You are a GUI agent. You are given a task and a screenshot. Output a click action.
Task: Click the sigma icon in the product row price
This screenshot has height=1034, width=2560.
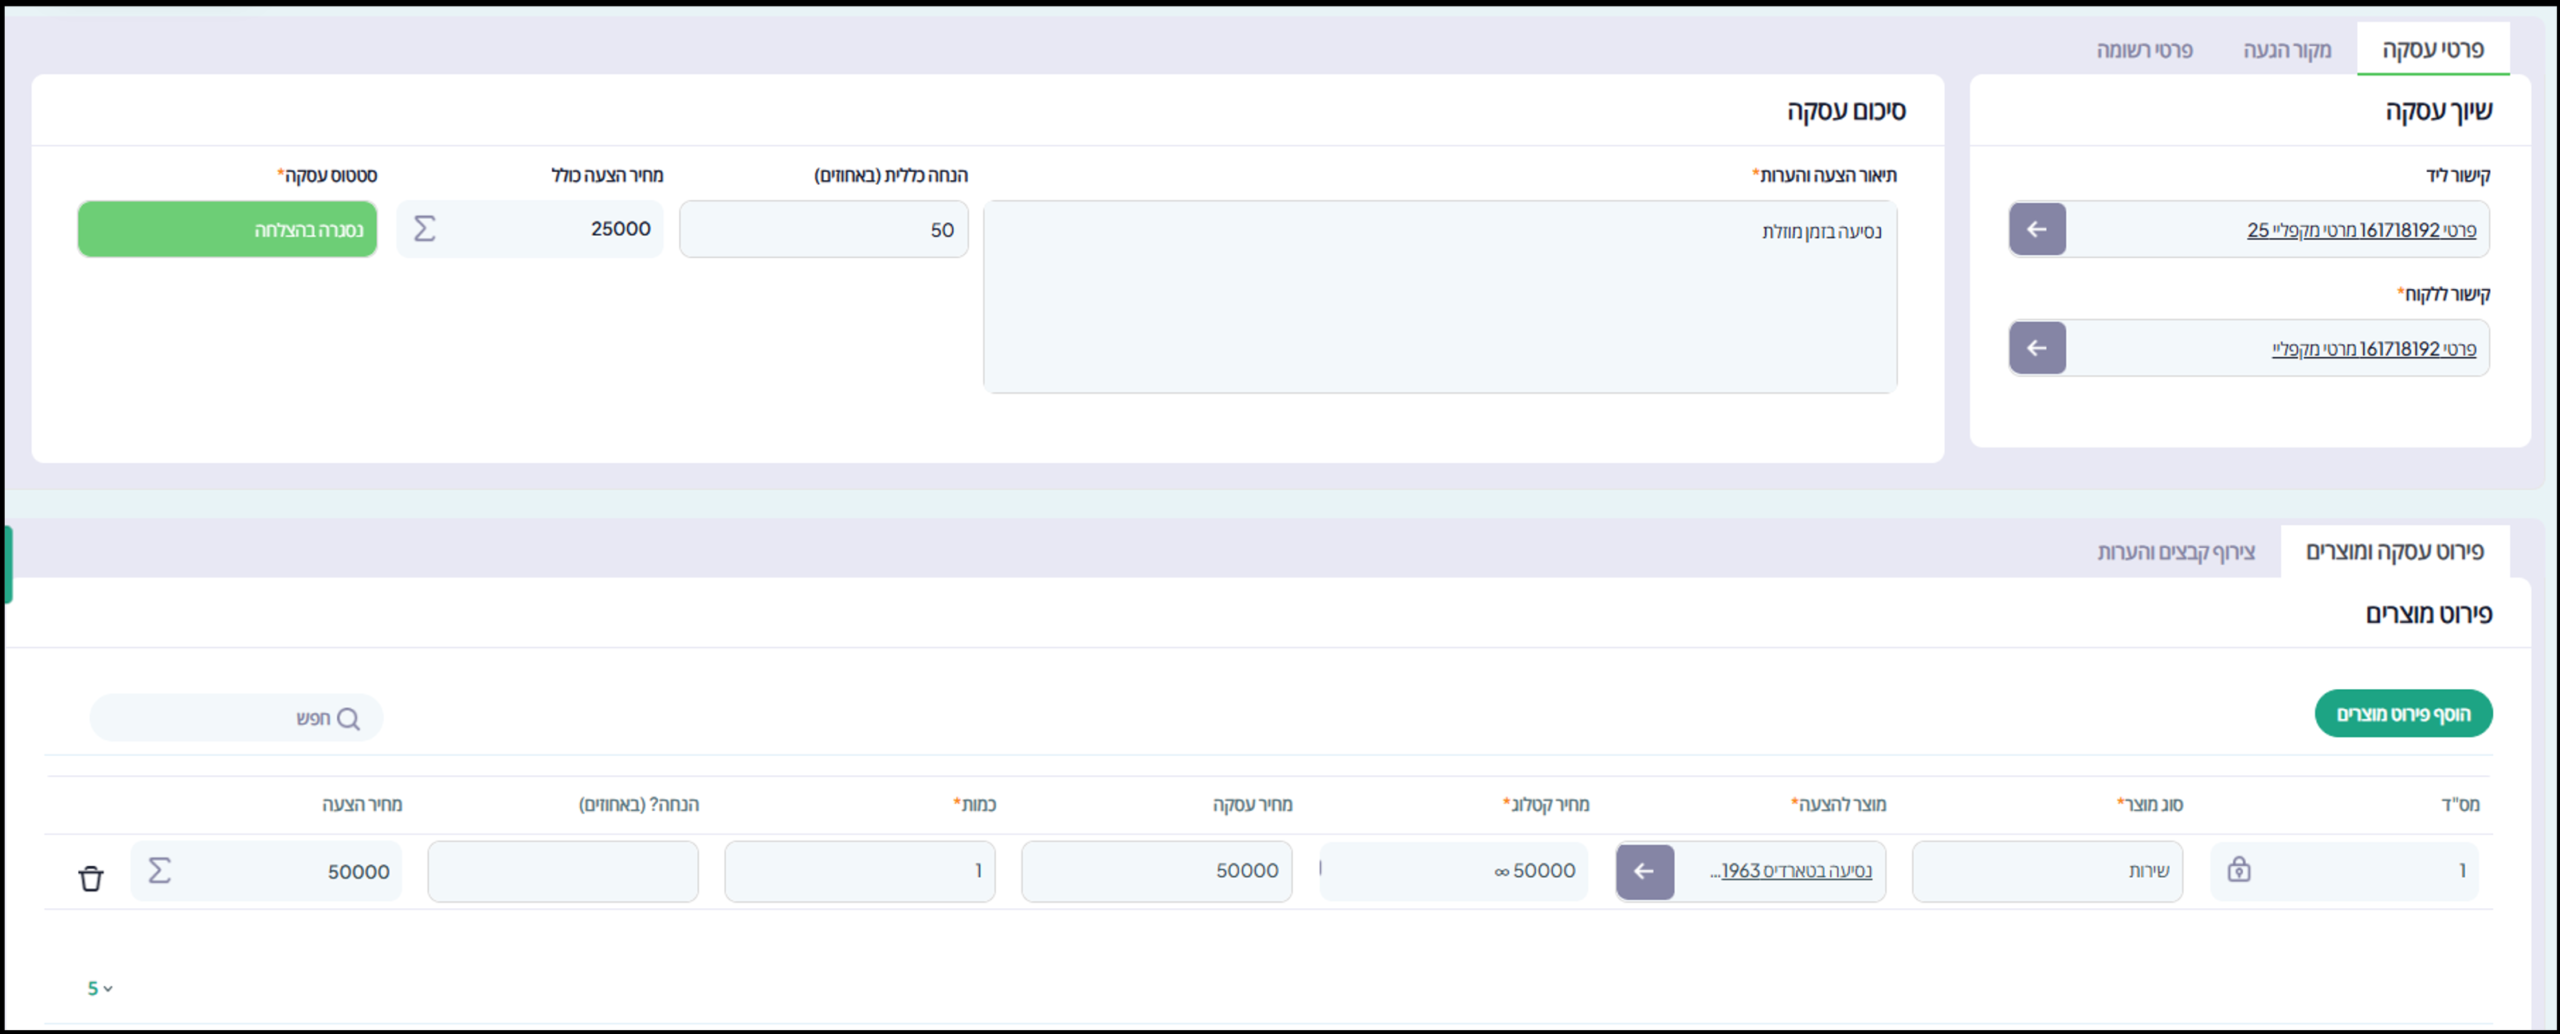click(x=159, y=871)
